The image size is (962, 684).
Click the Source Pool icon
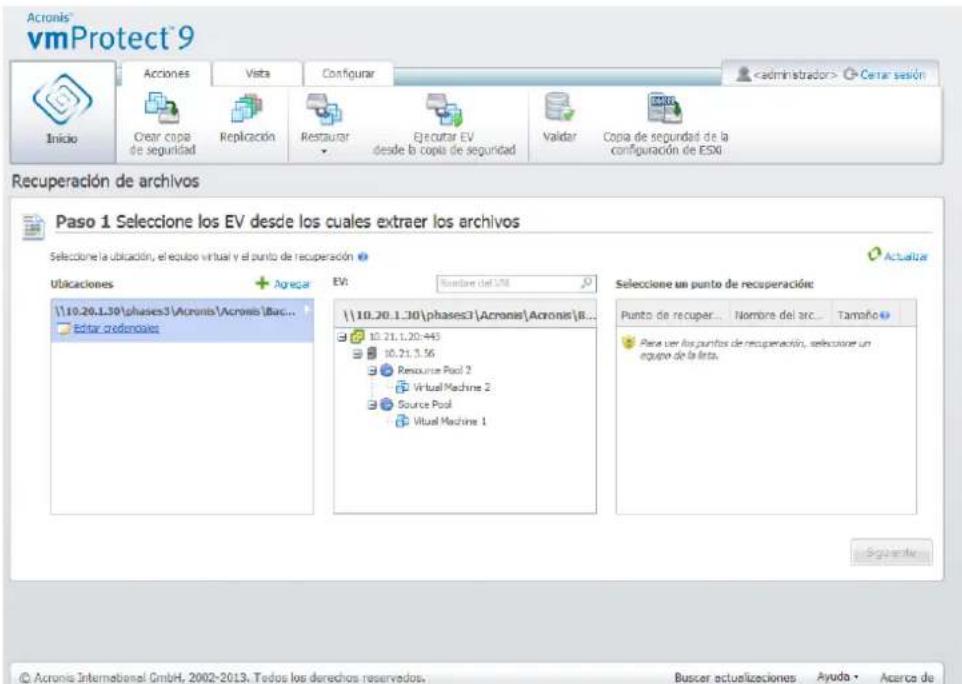click(387, 404)
